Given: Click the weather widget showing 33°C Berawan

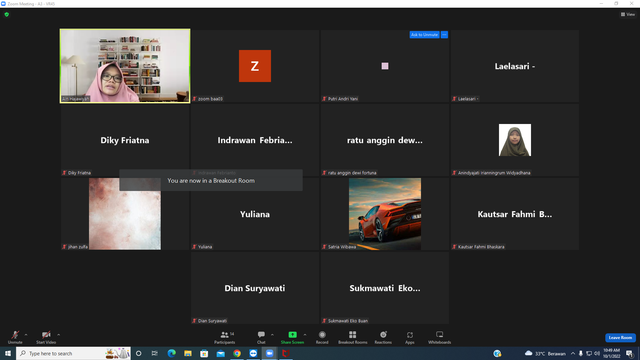Looking at the screenshot, I should 545,353.
